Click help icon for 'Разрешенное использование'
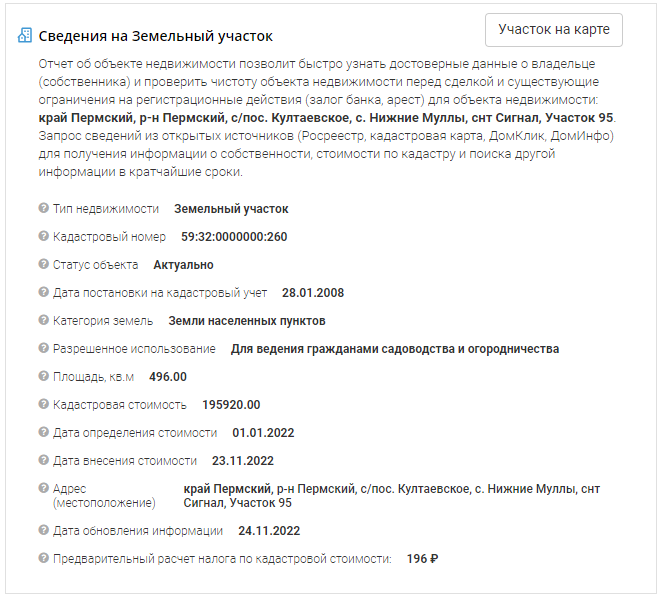This screenshot has width=661, height=595. [43, 349]
